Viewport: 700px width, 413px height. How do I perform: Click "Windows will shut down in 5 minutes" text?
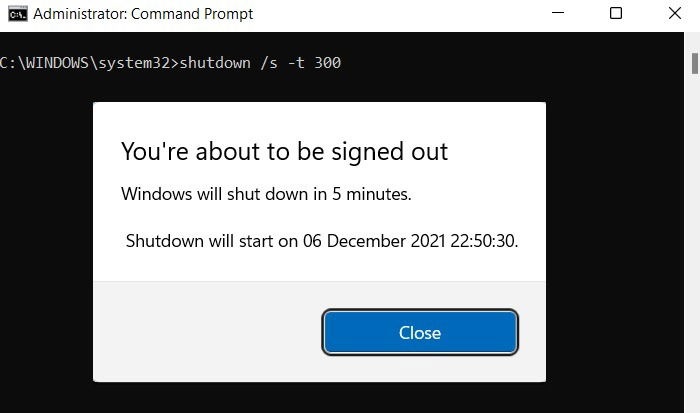point(266,194)
